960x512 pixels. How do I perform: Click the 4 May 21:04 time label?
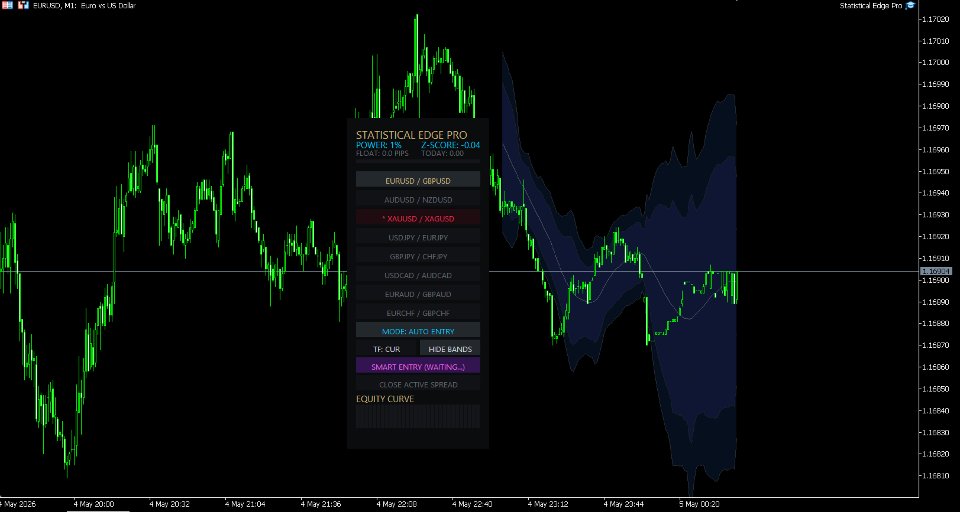245,504
